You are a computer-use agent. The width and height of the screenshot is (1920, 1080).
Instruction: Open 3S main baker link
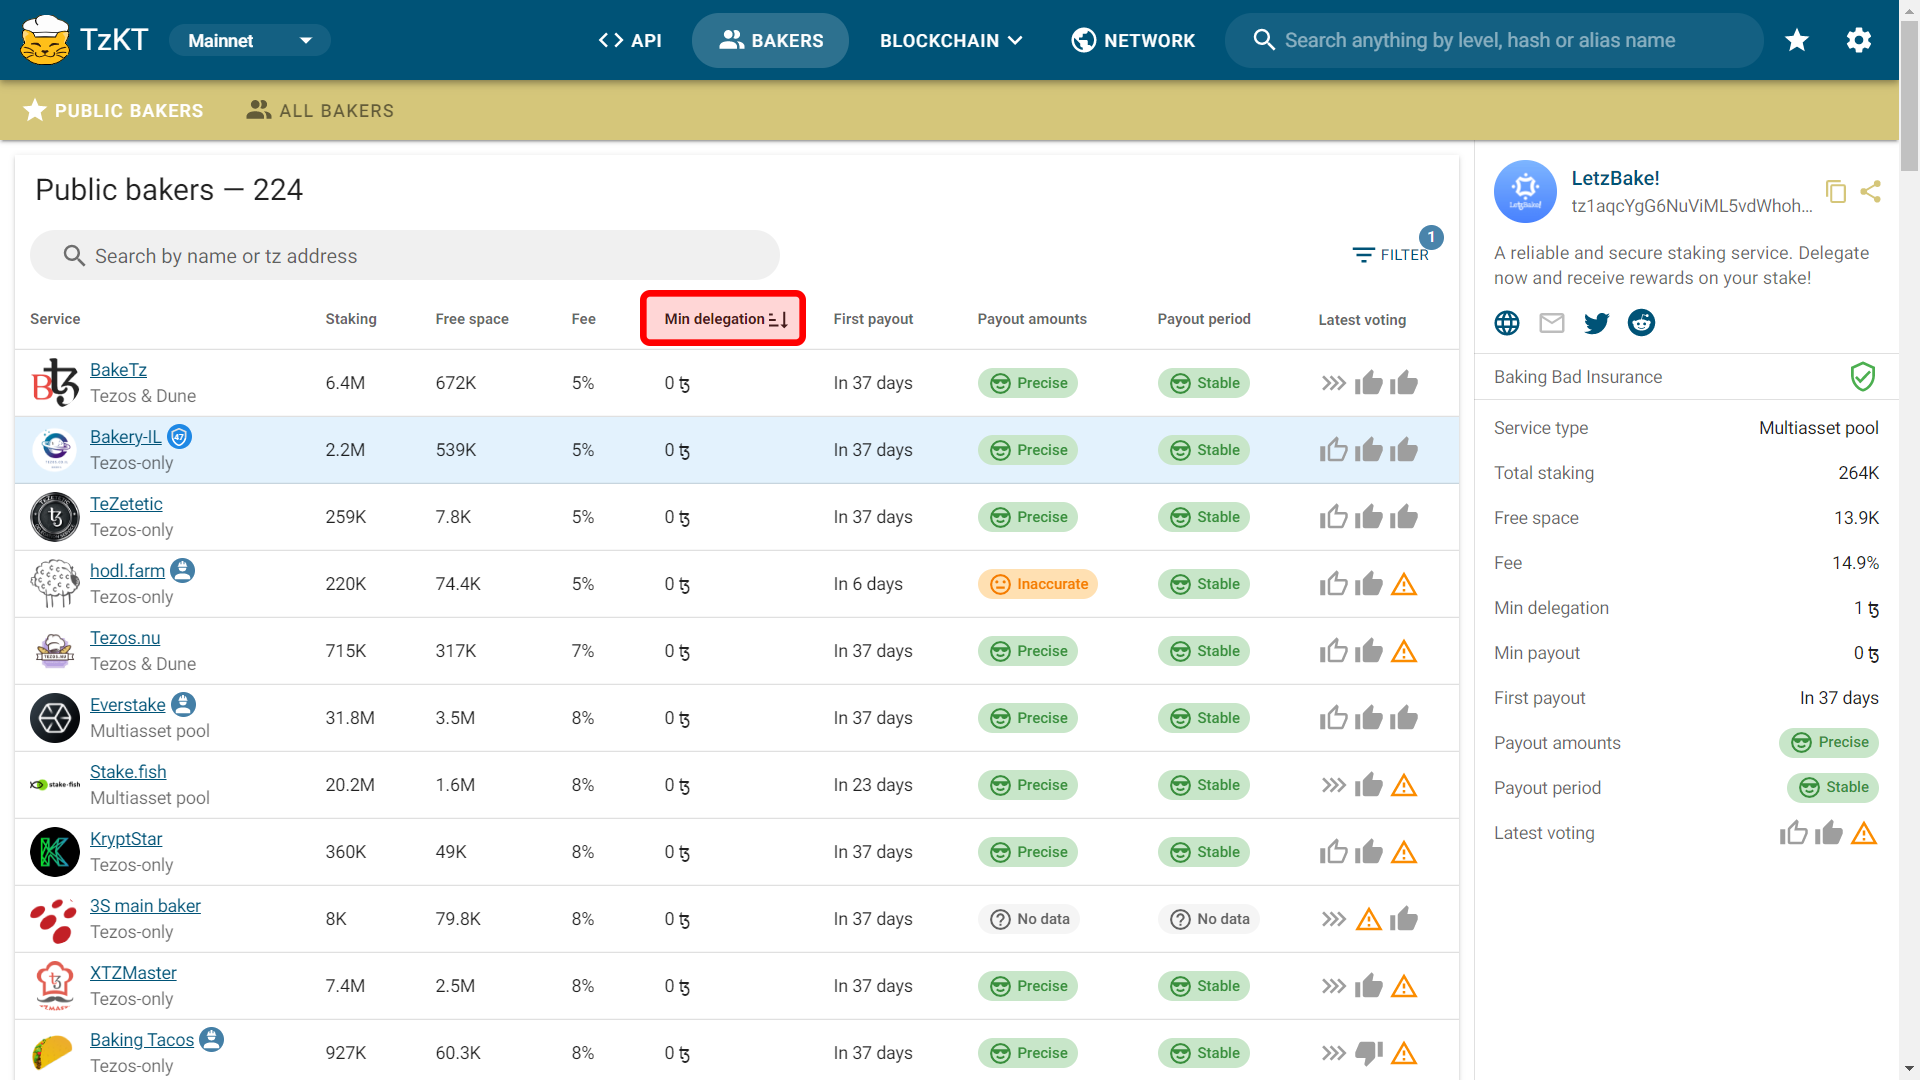pyautogui.click(x=145, y=906)
